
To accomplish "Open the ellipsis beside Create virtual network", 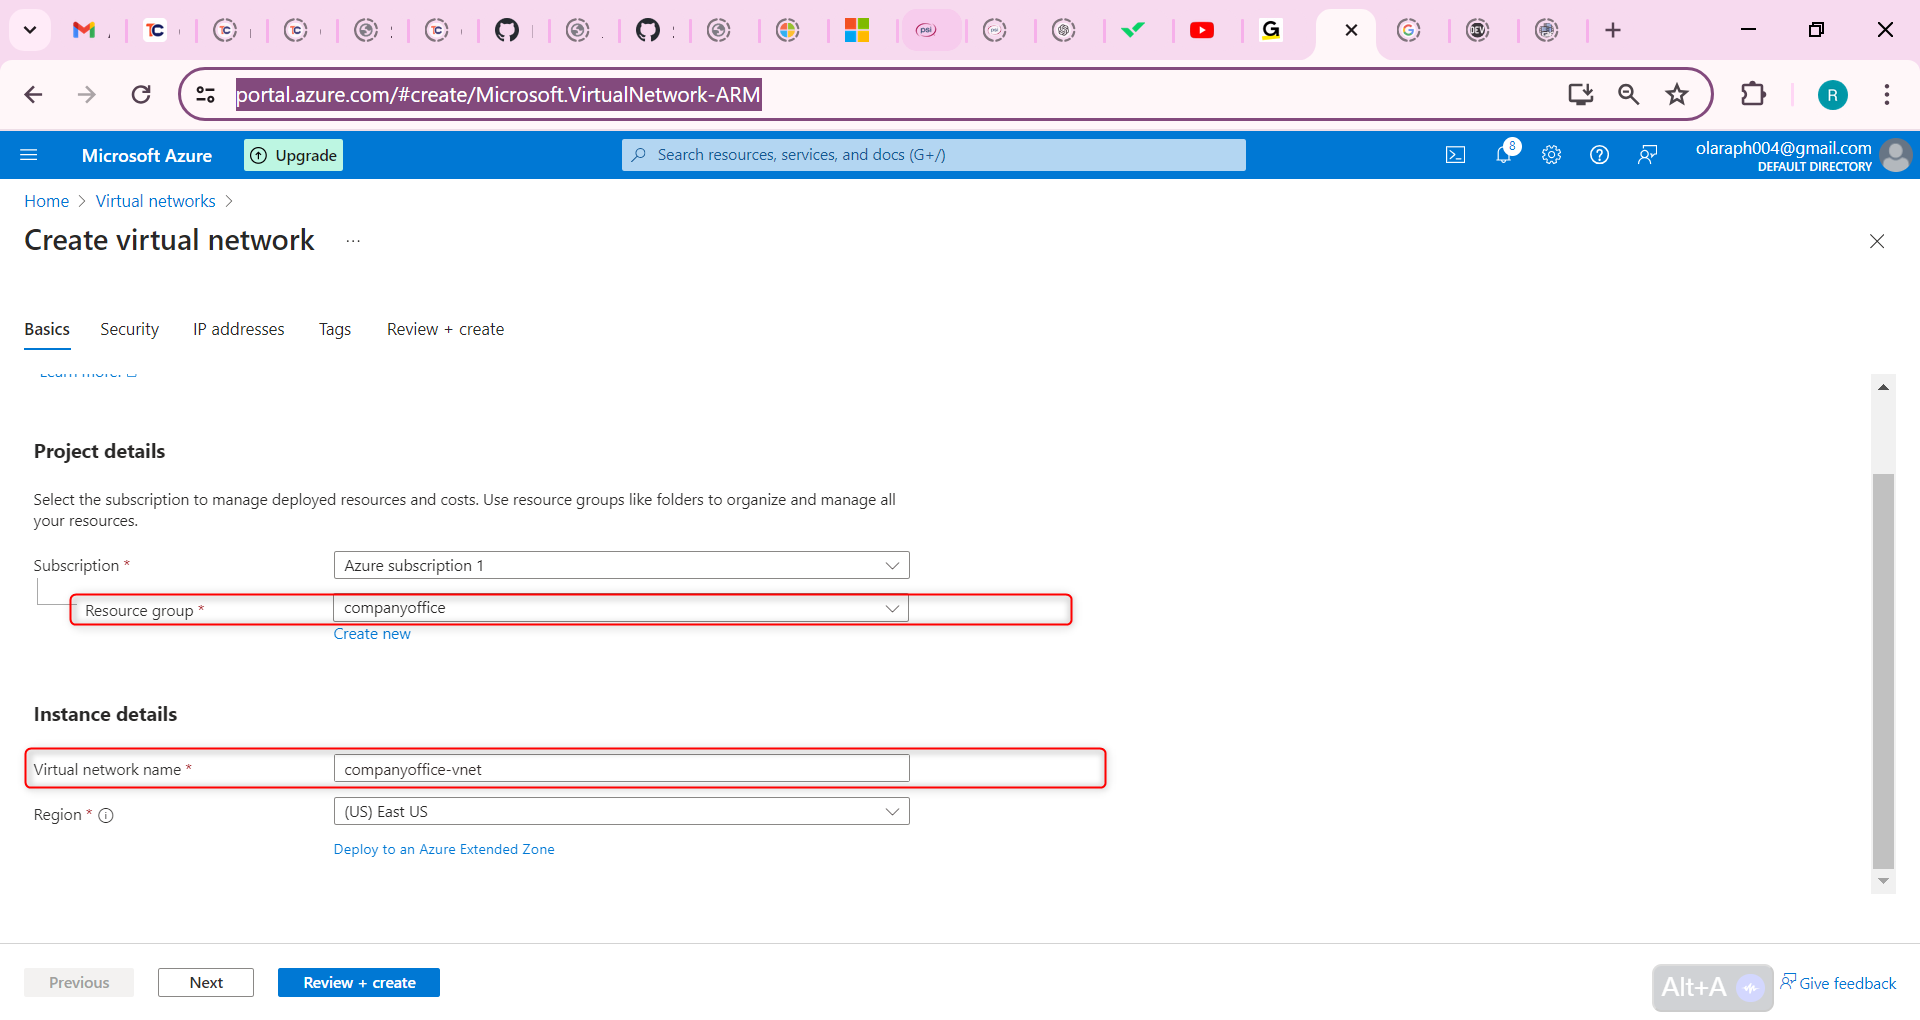I will point(353,241).
